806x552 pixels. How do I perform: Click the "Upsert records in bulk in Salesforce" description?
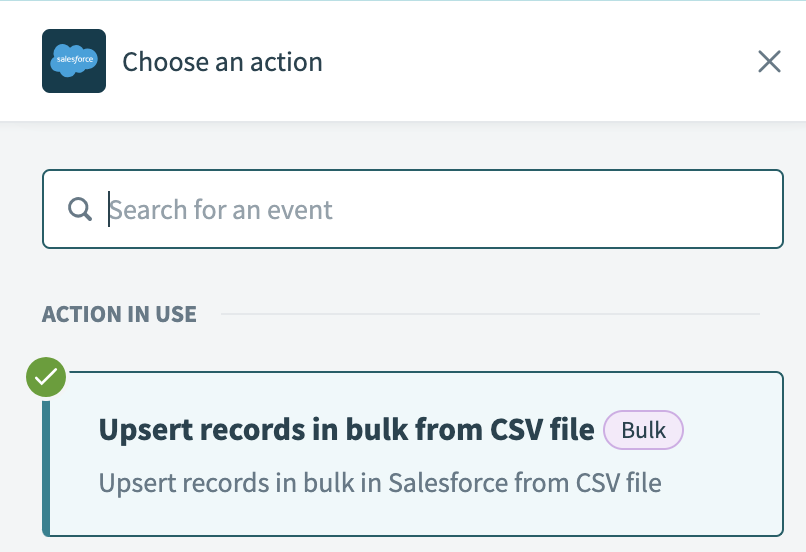click(380, 484)
